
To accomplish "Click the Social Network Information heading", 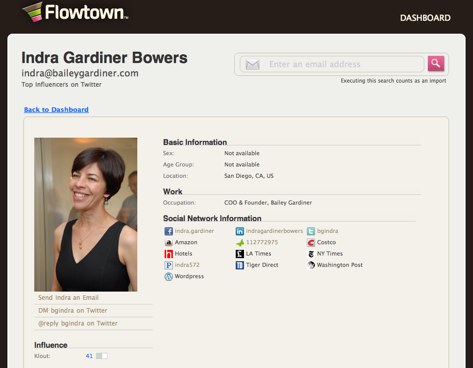I will (212, 218).
